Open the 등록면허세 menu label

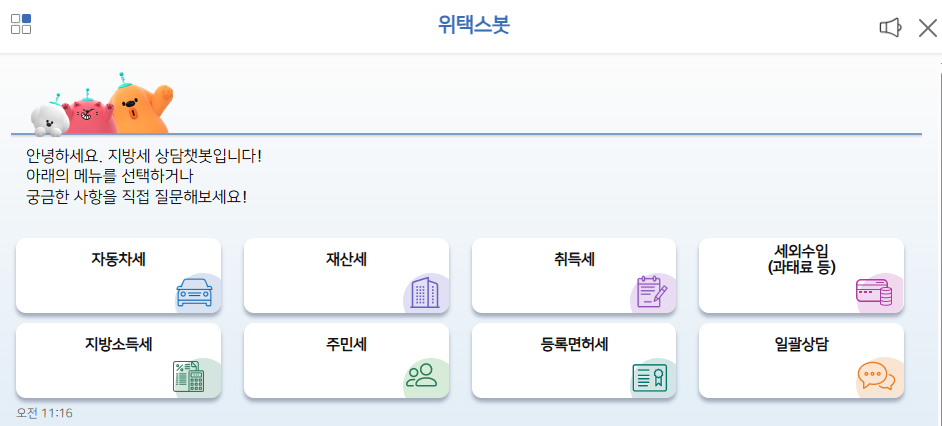(575, 344)
